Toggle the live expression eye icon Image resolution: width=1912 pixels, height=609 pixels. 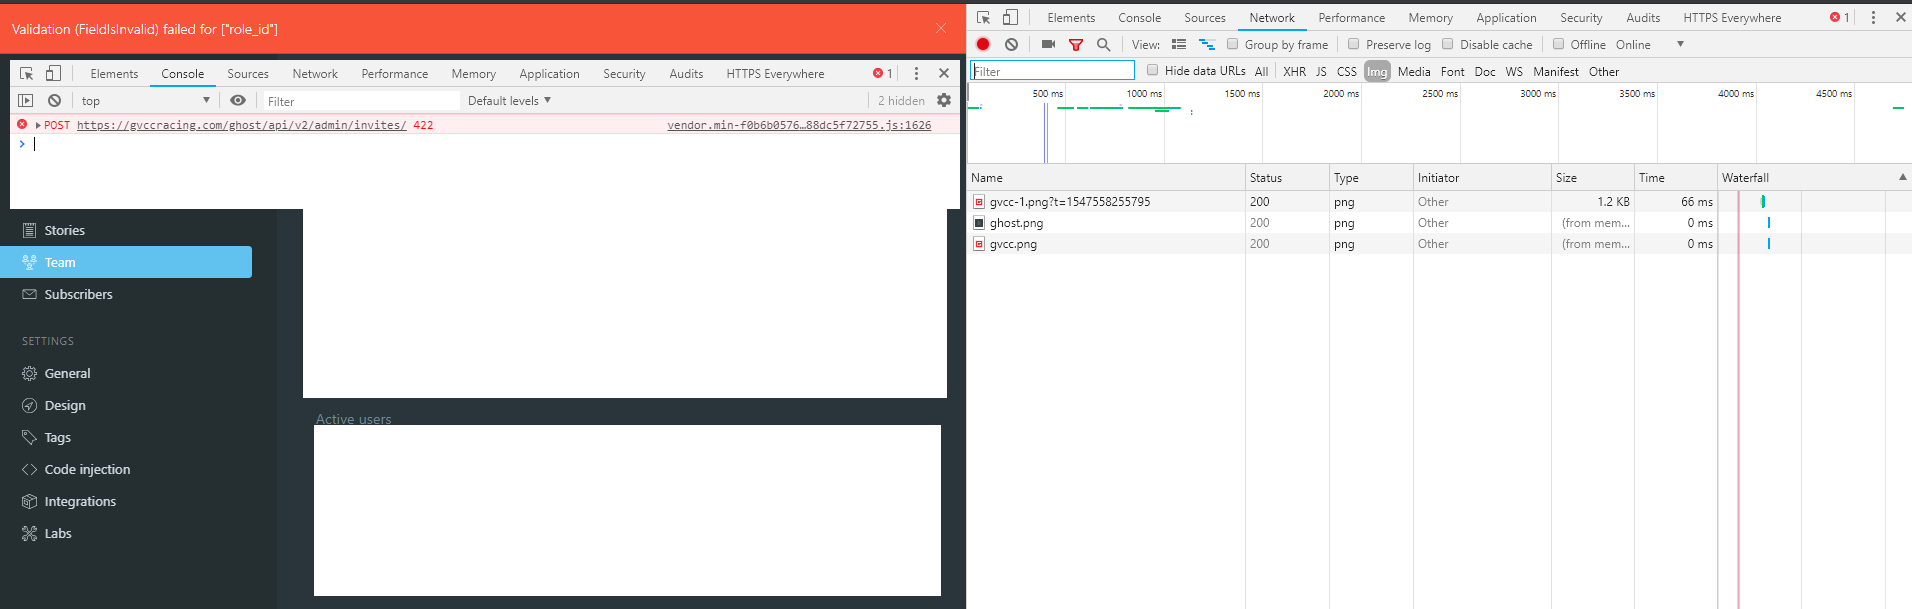pos(238,100)
